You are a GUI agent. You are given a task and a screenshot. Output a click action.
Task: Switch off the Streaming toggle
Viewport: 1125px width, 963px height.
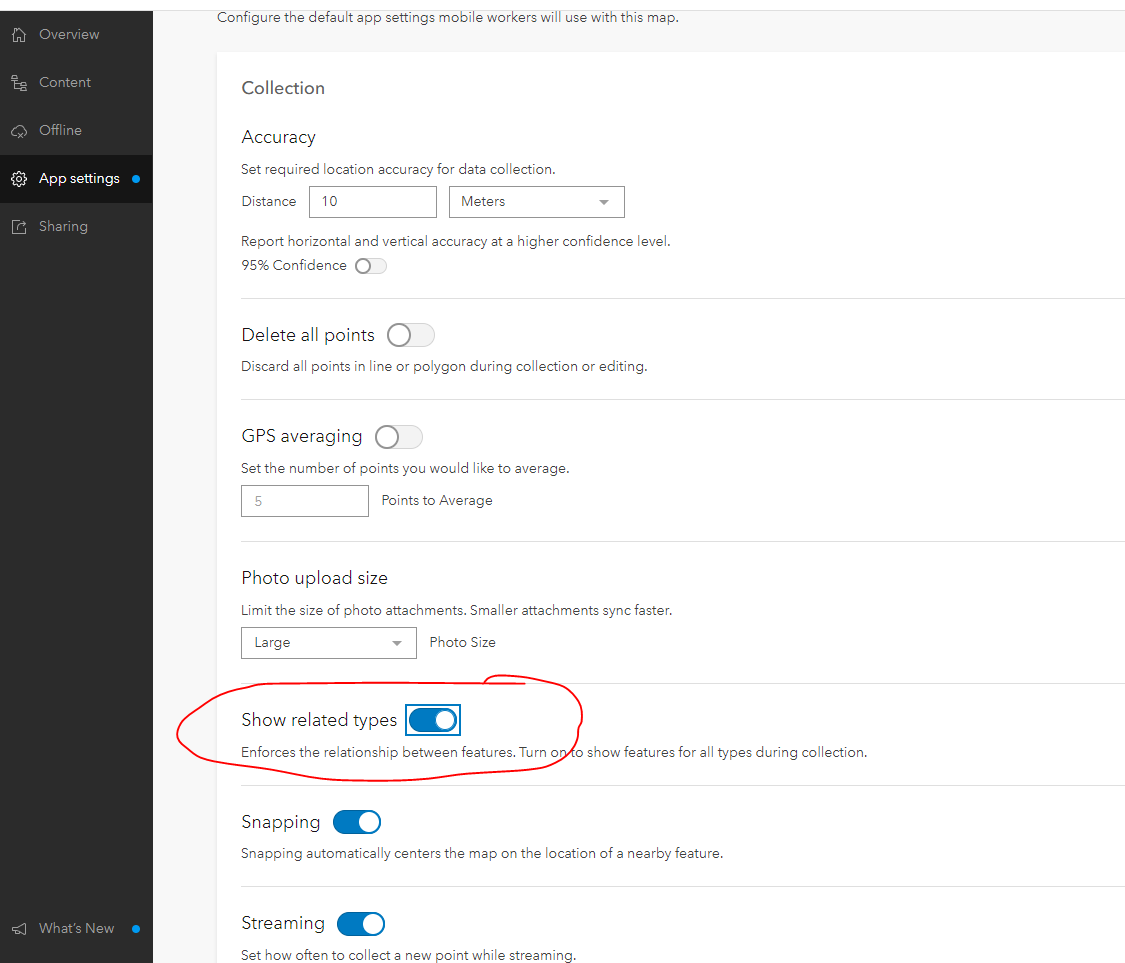click(361, 924)
